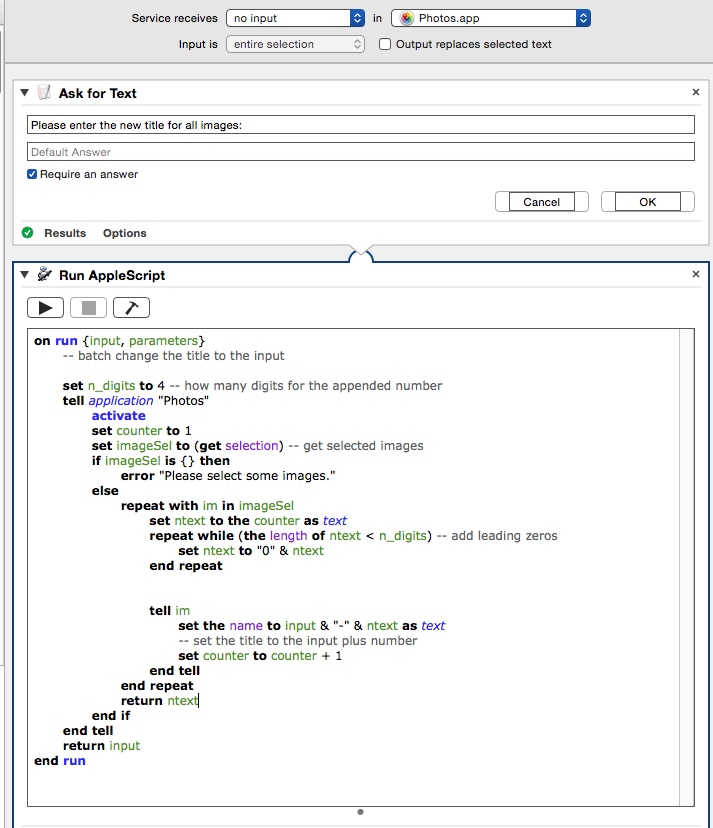Click the 'if imageSel is {} then' line
Image resolution: width=713 pixels, height=828 pixels.
coord(161,461)
